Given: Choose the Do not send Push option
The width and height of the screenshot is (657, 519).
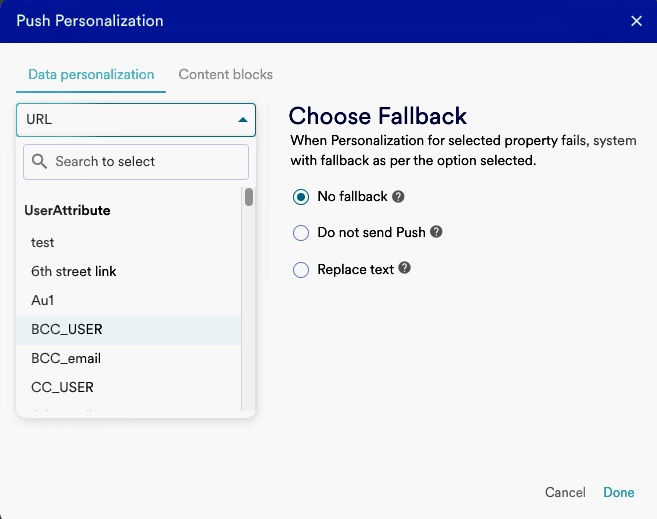Looking at the screenshot, I should (301, 233).
